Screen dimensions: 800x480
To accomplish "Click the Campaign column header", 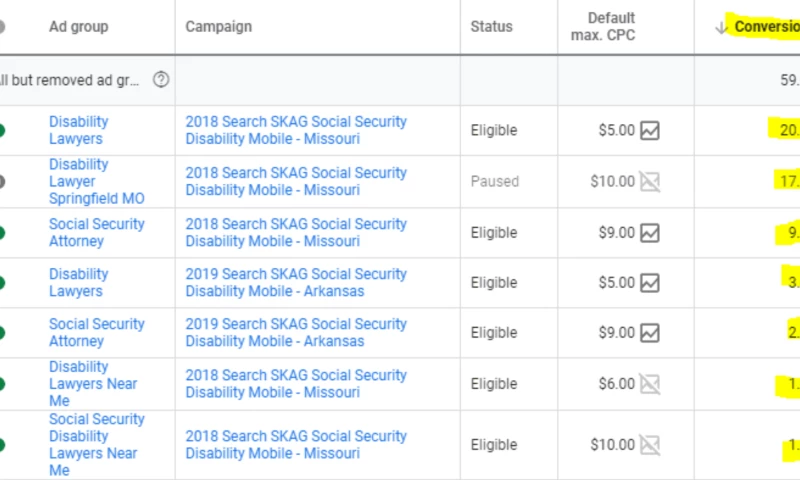I will tap(218, 27).
